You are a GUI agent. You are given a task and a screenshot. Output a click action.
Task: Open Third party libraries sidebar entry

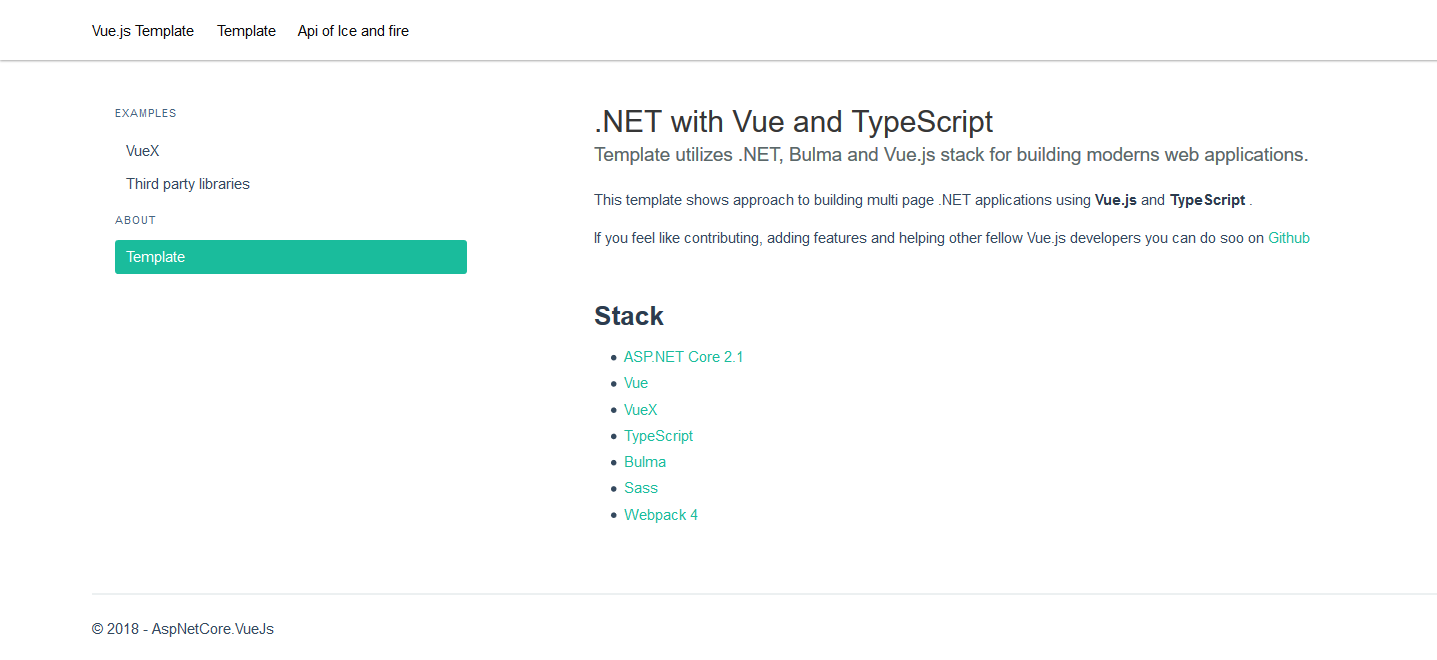188,184
